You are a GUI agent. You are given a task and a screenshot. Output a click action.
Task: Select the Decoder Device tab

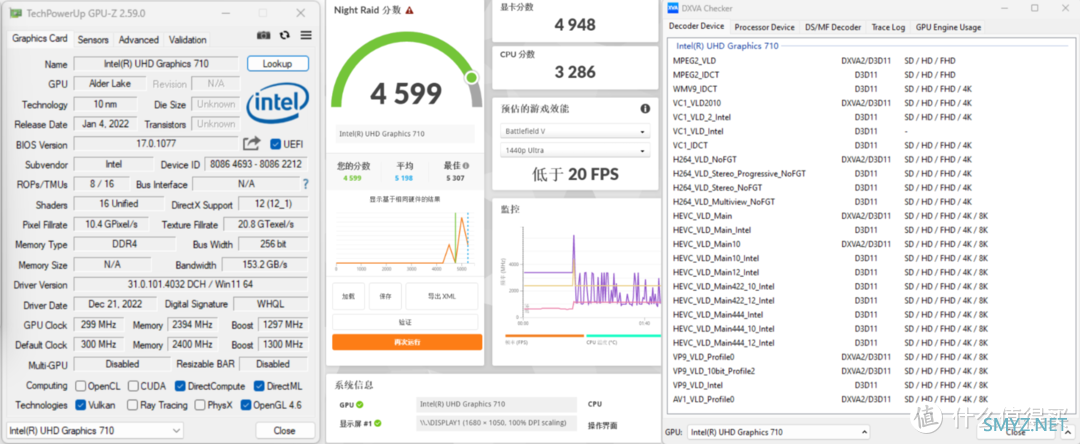(697, 26)
